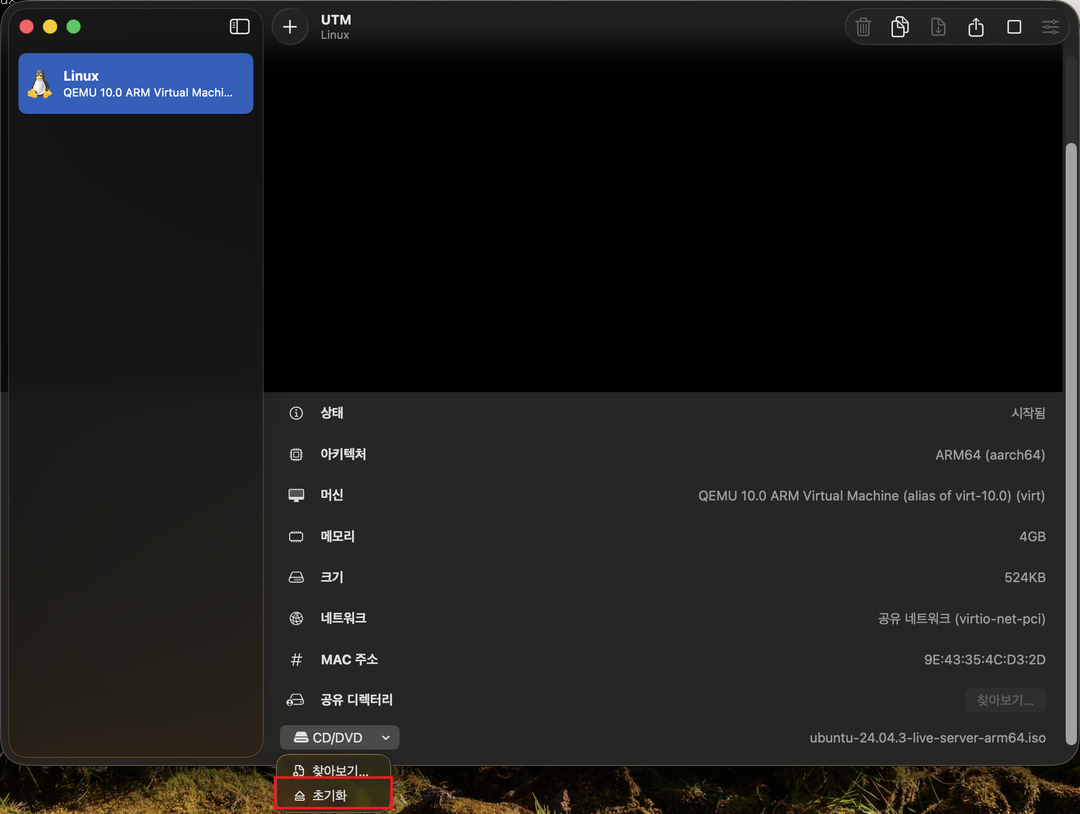Click the plus button to create a VM

pyautogui.click(x=290, y=27)
